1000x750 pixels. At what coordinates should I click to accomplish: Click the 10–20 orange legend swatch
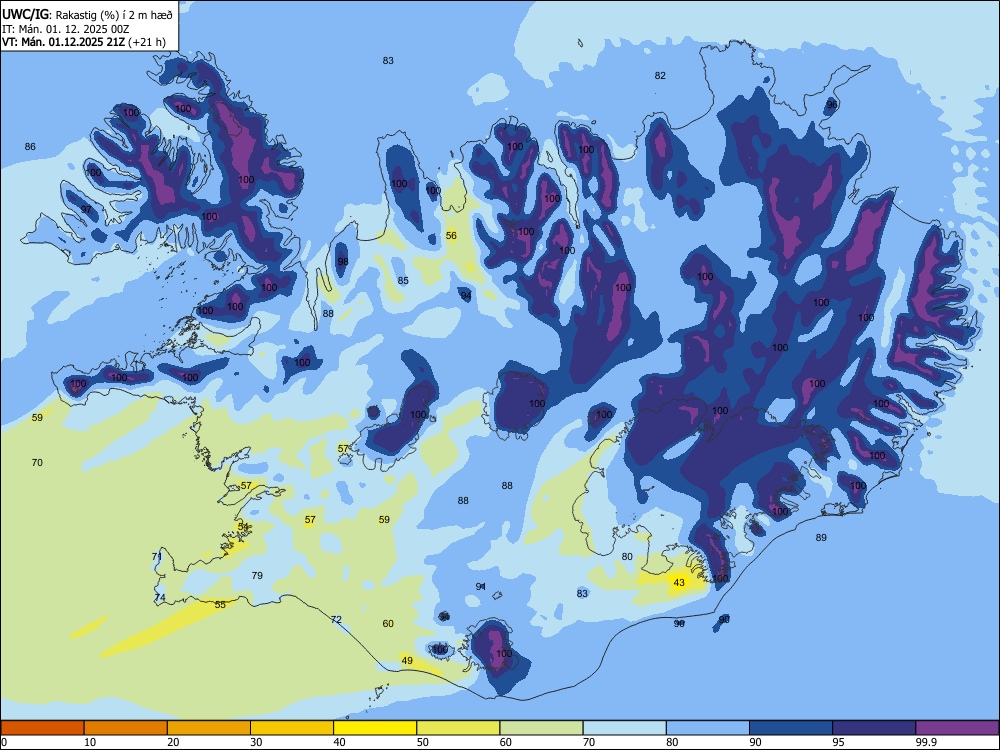[x=126, y=728]
